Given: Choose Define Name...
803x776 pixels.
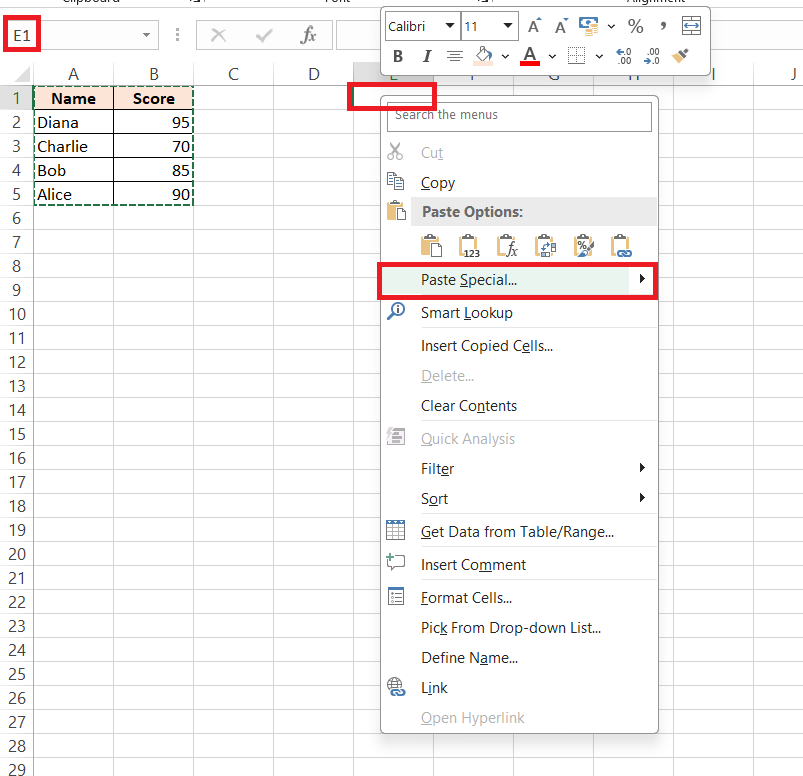Looking at the screenshot, I should (519, 658).
